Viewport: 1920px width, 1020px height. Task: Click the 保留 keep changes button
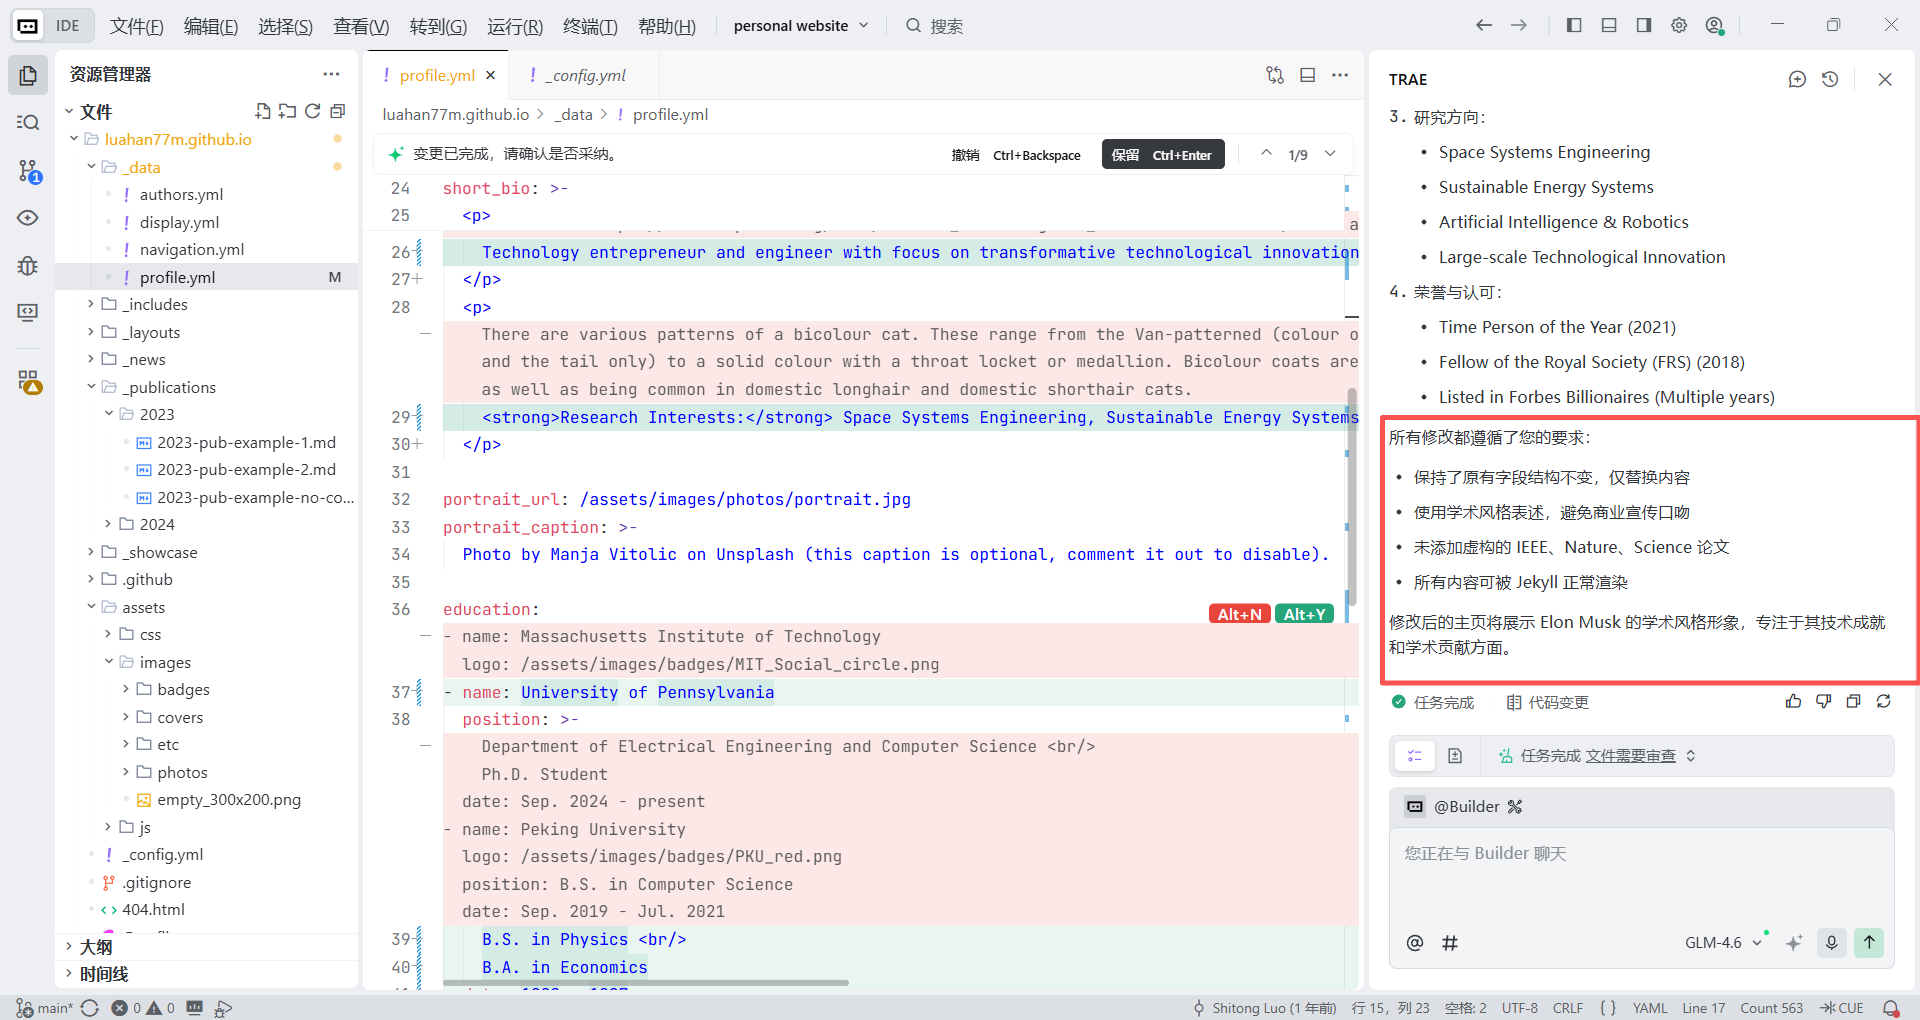click(1162, 155)
